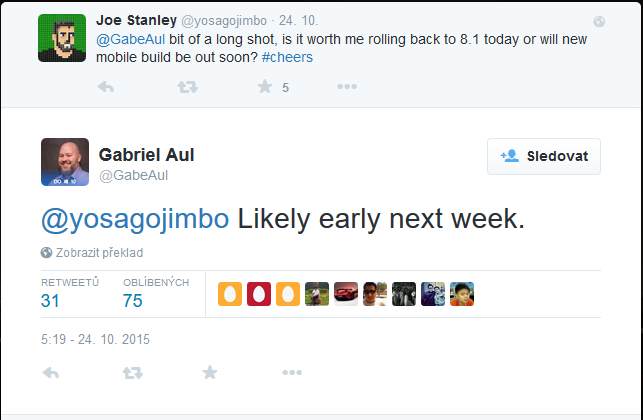The width and height of the screenshot is (643, 420).
Task: Open more options on Joe Stanley's tweet
Action: (x=347, y=87)
